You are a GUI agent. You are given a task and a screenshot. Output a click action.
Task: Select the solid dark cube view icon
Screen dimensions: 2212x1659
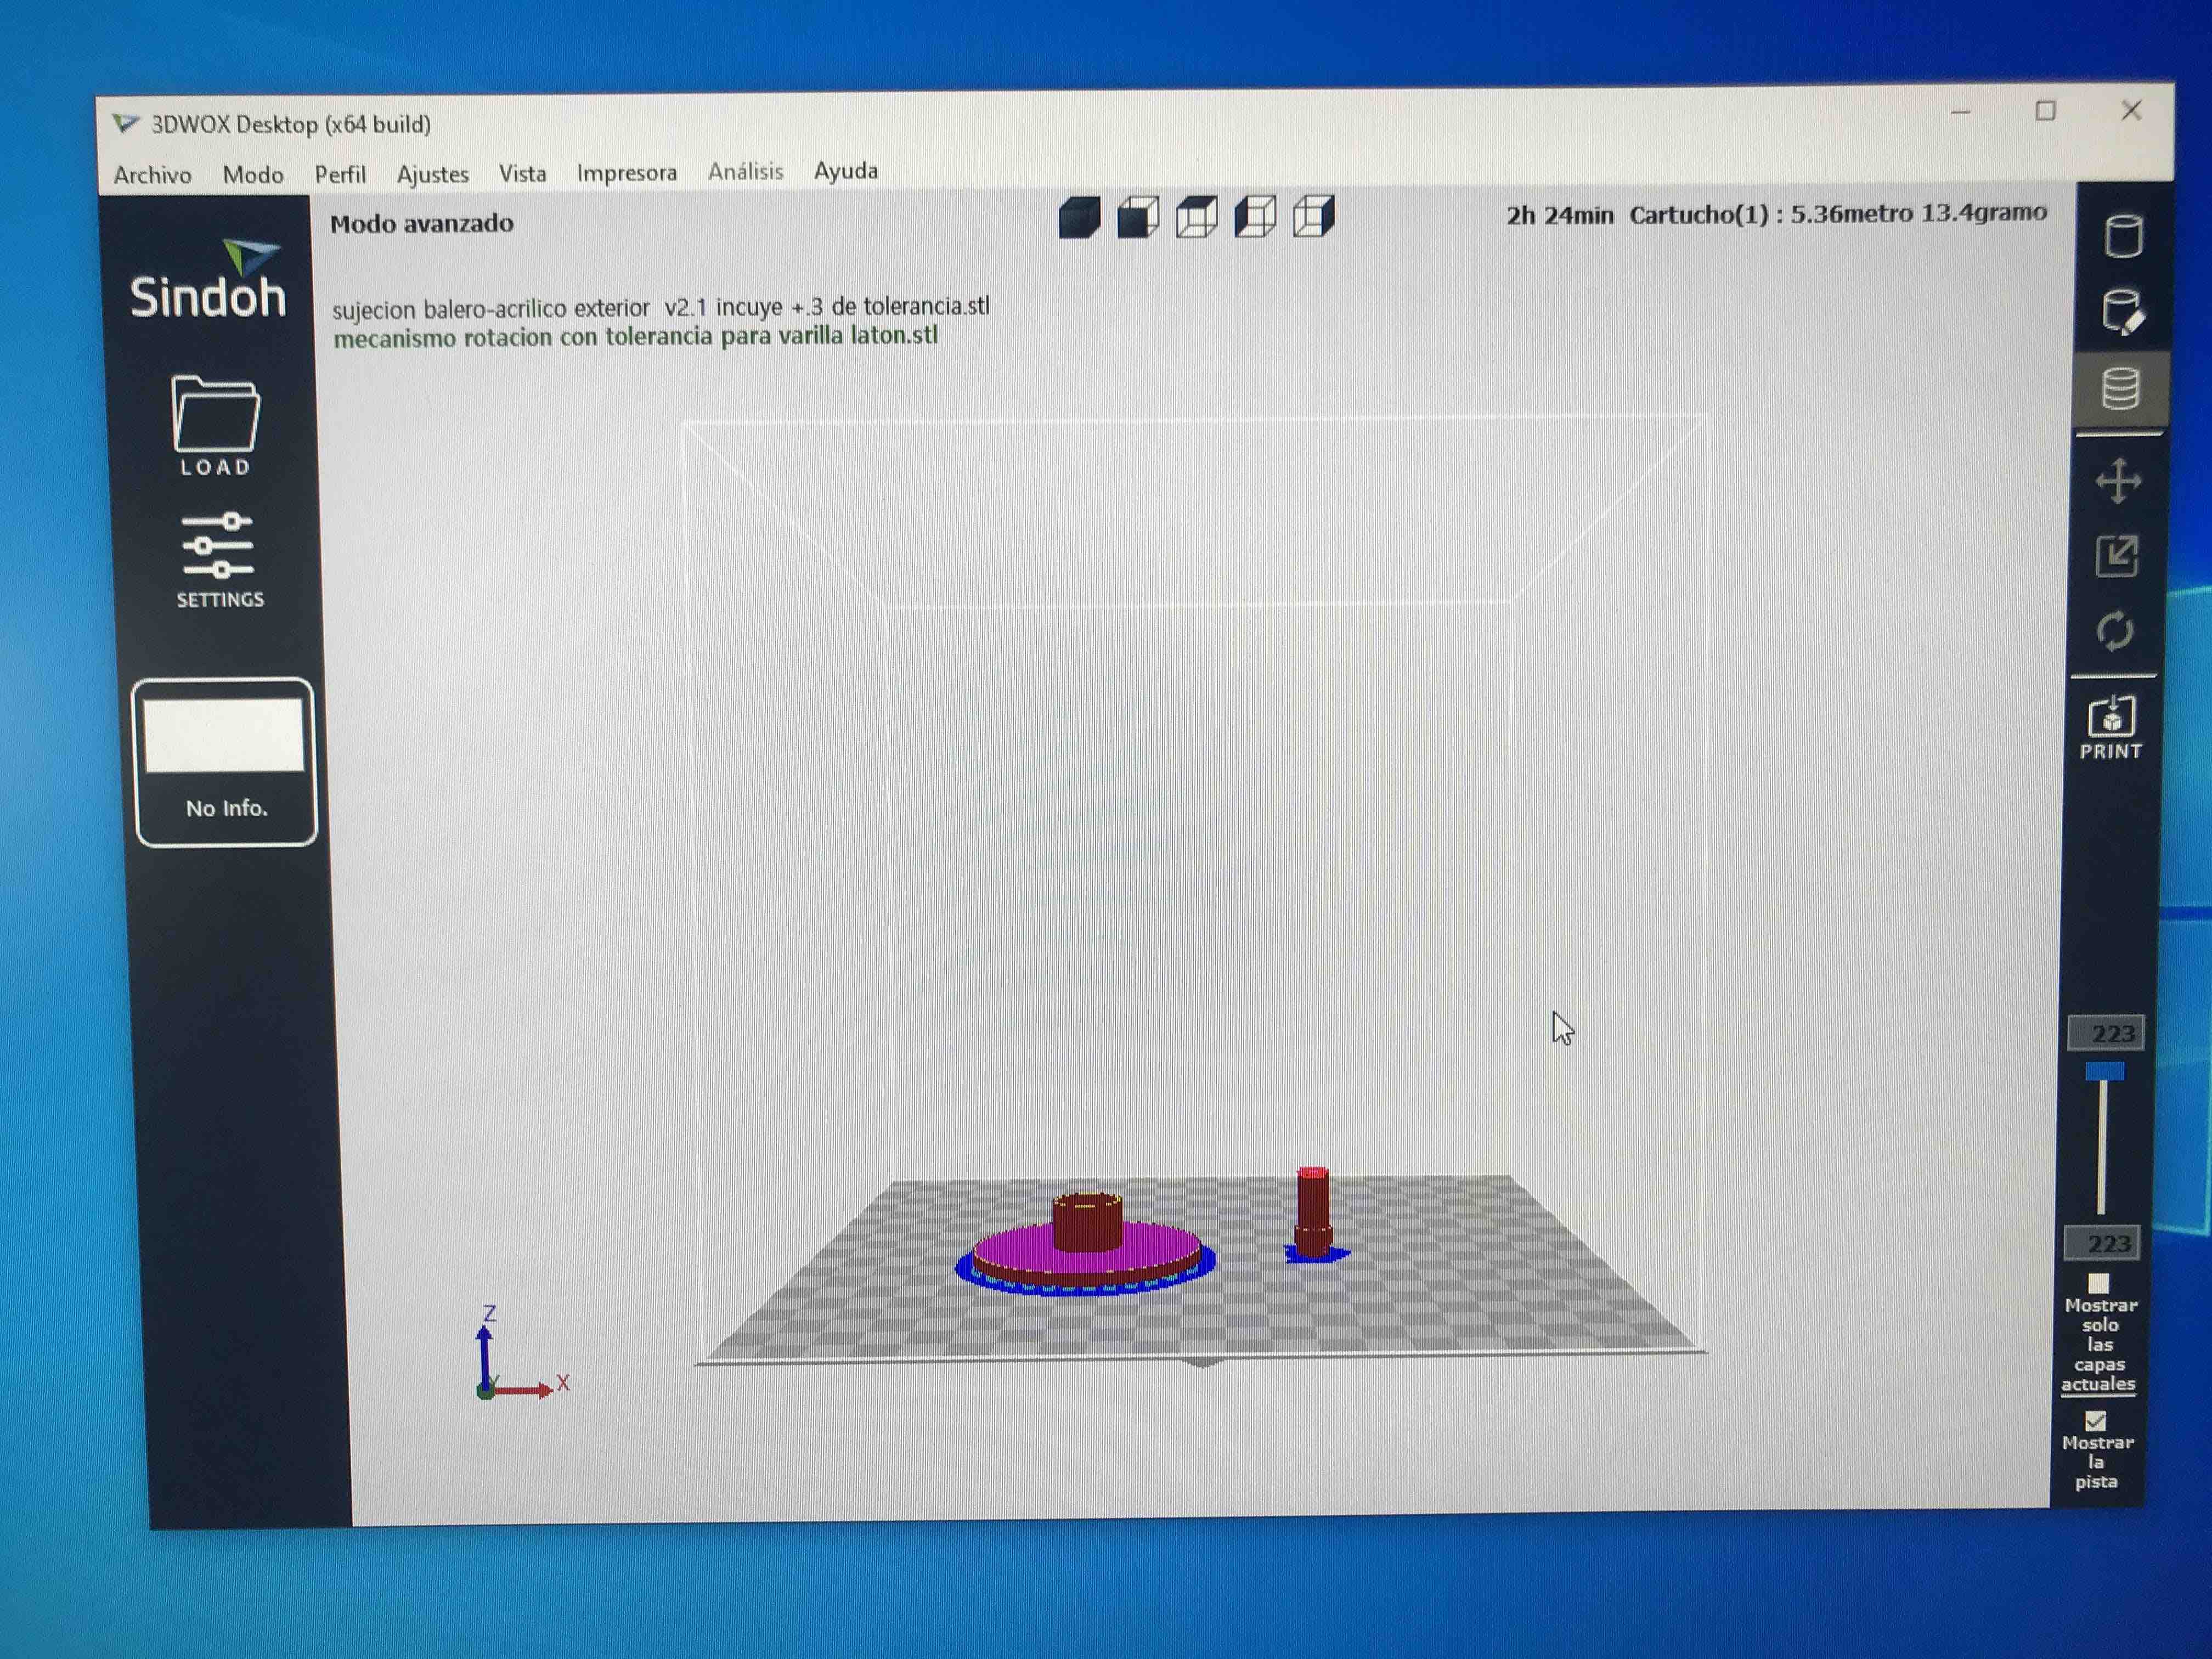[1079, 217]
